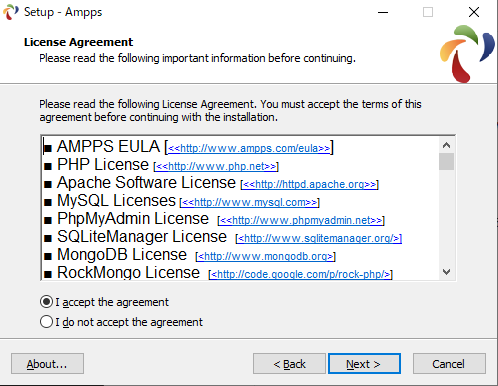Click the license scrollbar thumb
This screenshot has width=498, height=386.
click(x=446, y=162)
